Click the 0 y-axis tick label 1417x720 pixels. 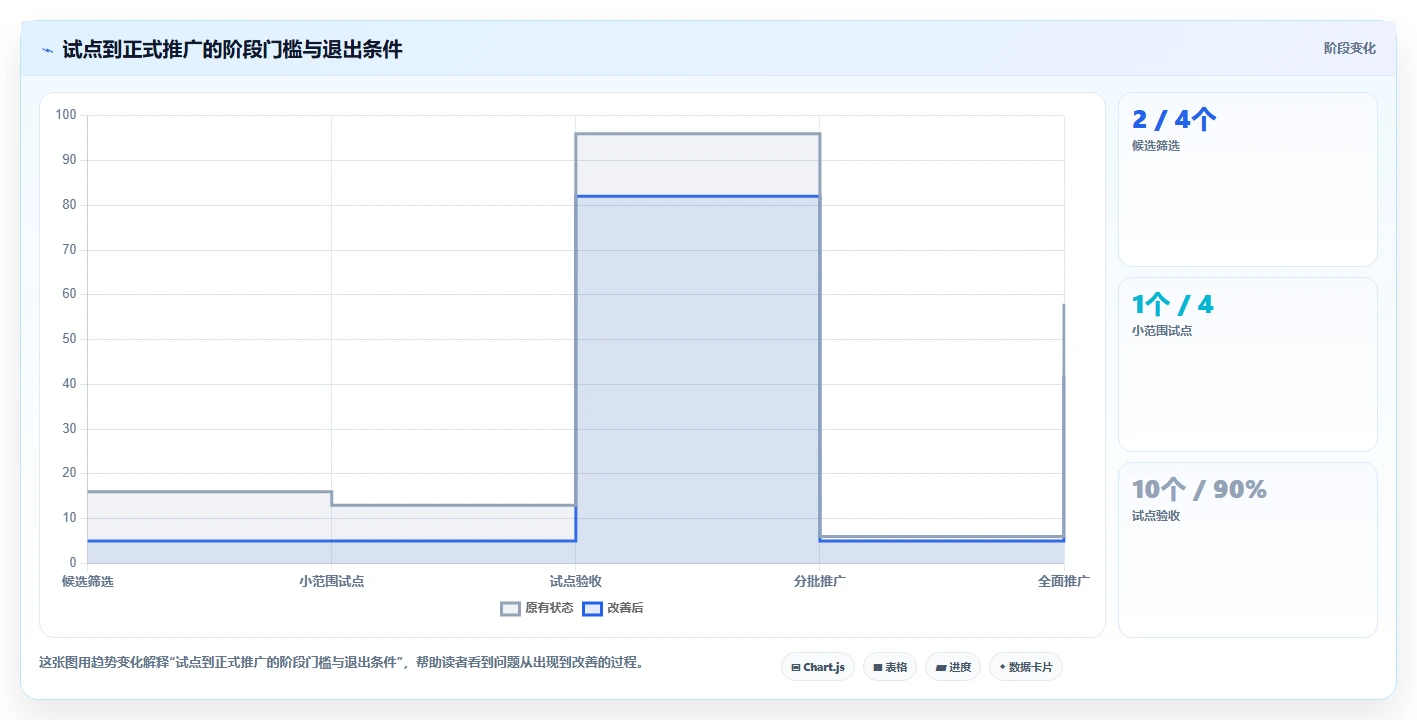[x=74, y=563]
